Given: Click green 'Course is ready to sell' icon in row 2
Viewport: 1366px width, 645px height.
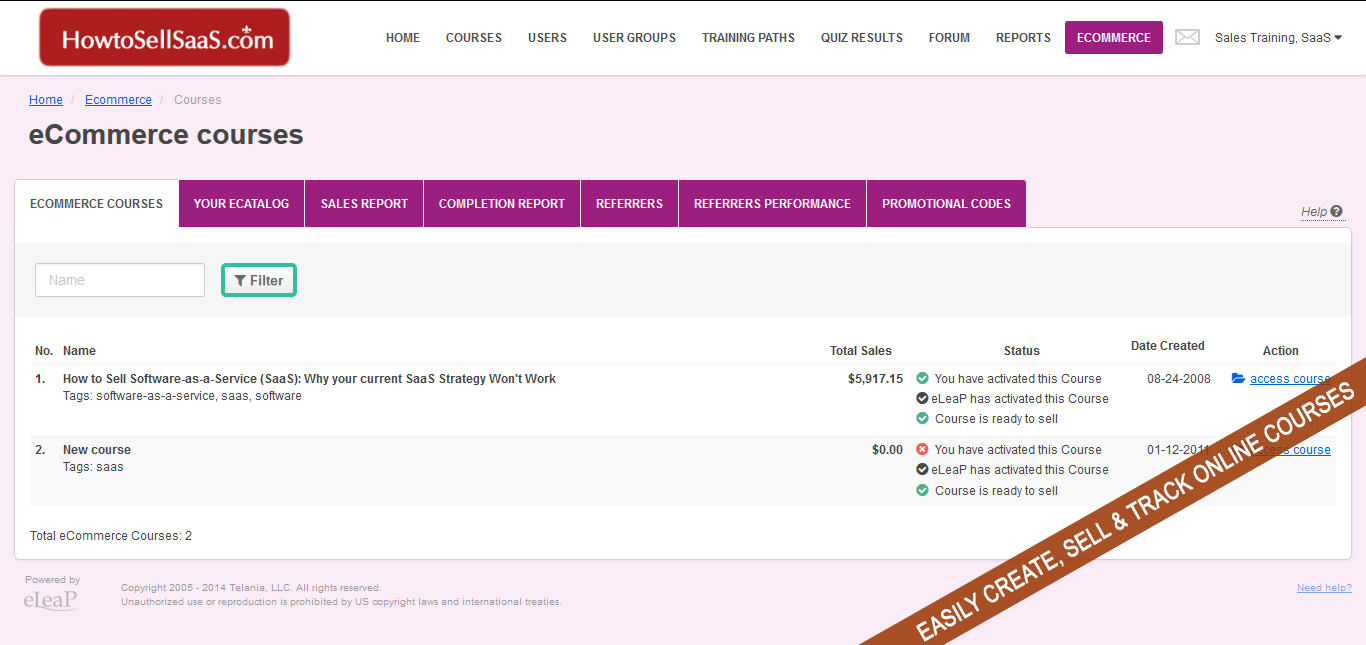Looking at the screenshot, I should [922, 491].
